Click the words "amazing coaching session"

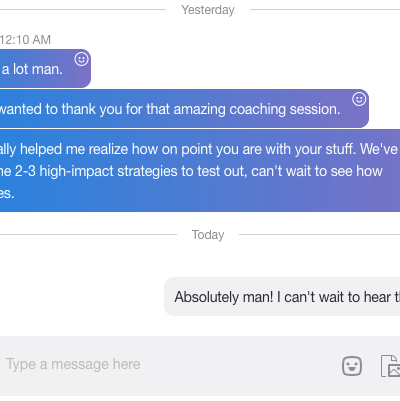point(256,109)
